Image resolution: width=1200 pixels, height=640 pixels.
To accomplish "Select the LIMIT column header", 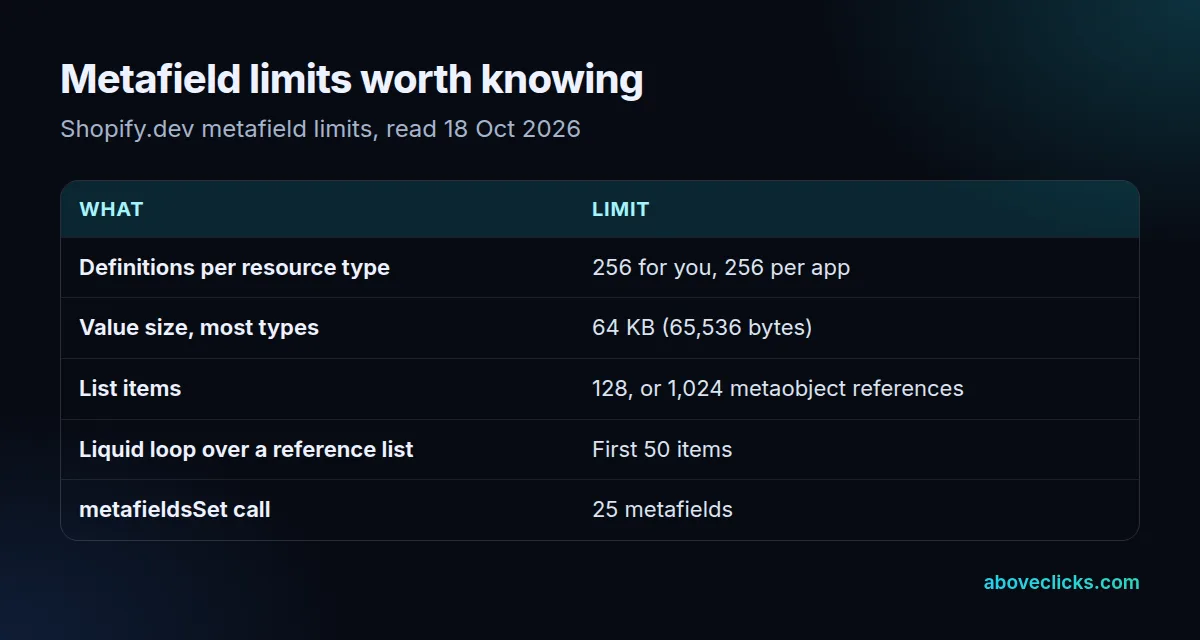I will 620,209.
